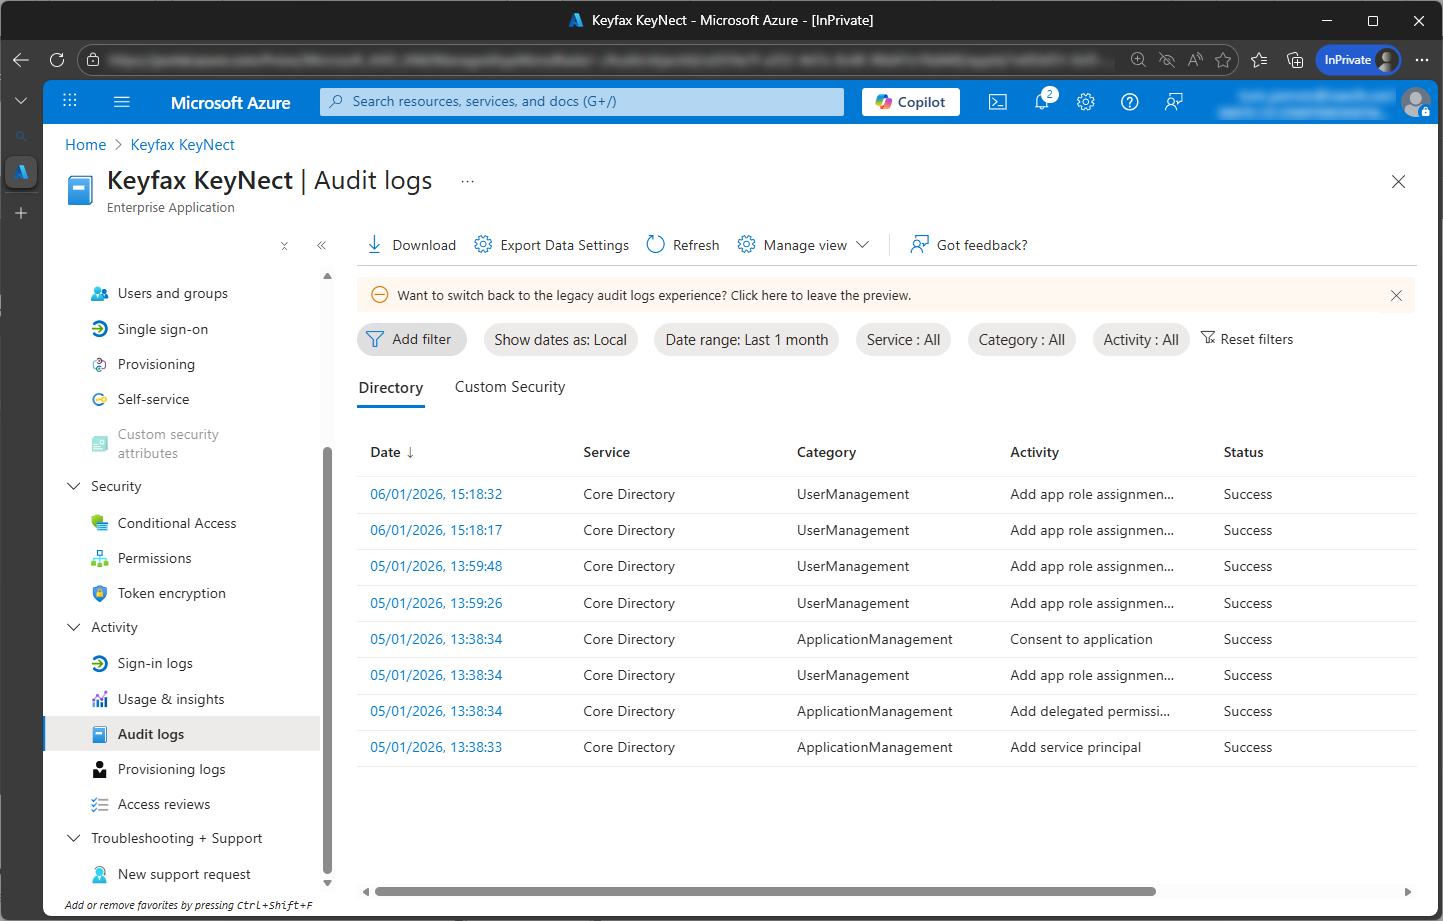Click the Add filter button
This screenshot has width=1443, height=921.
pyautogui.click(x=411, y=340)
